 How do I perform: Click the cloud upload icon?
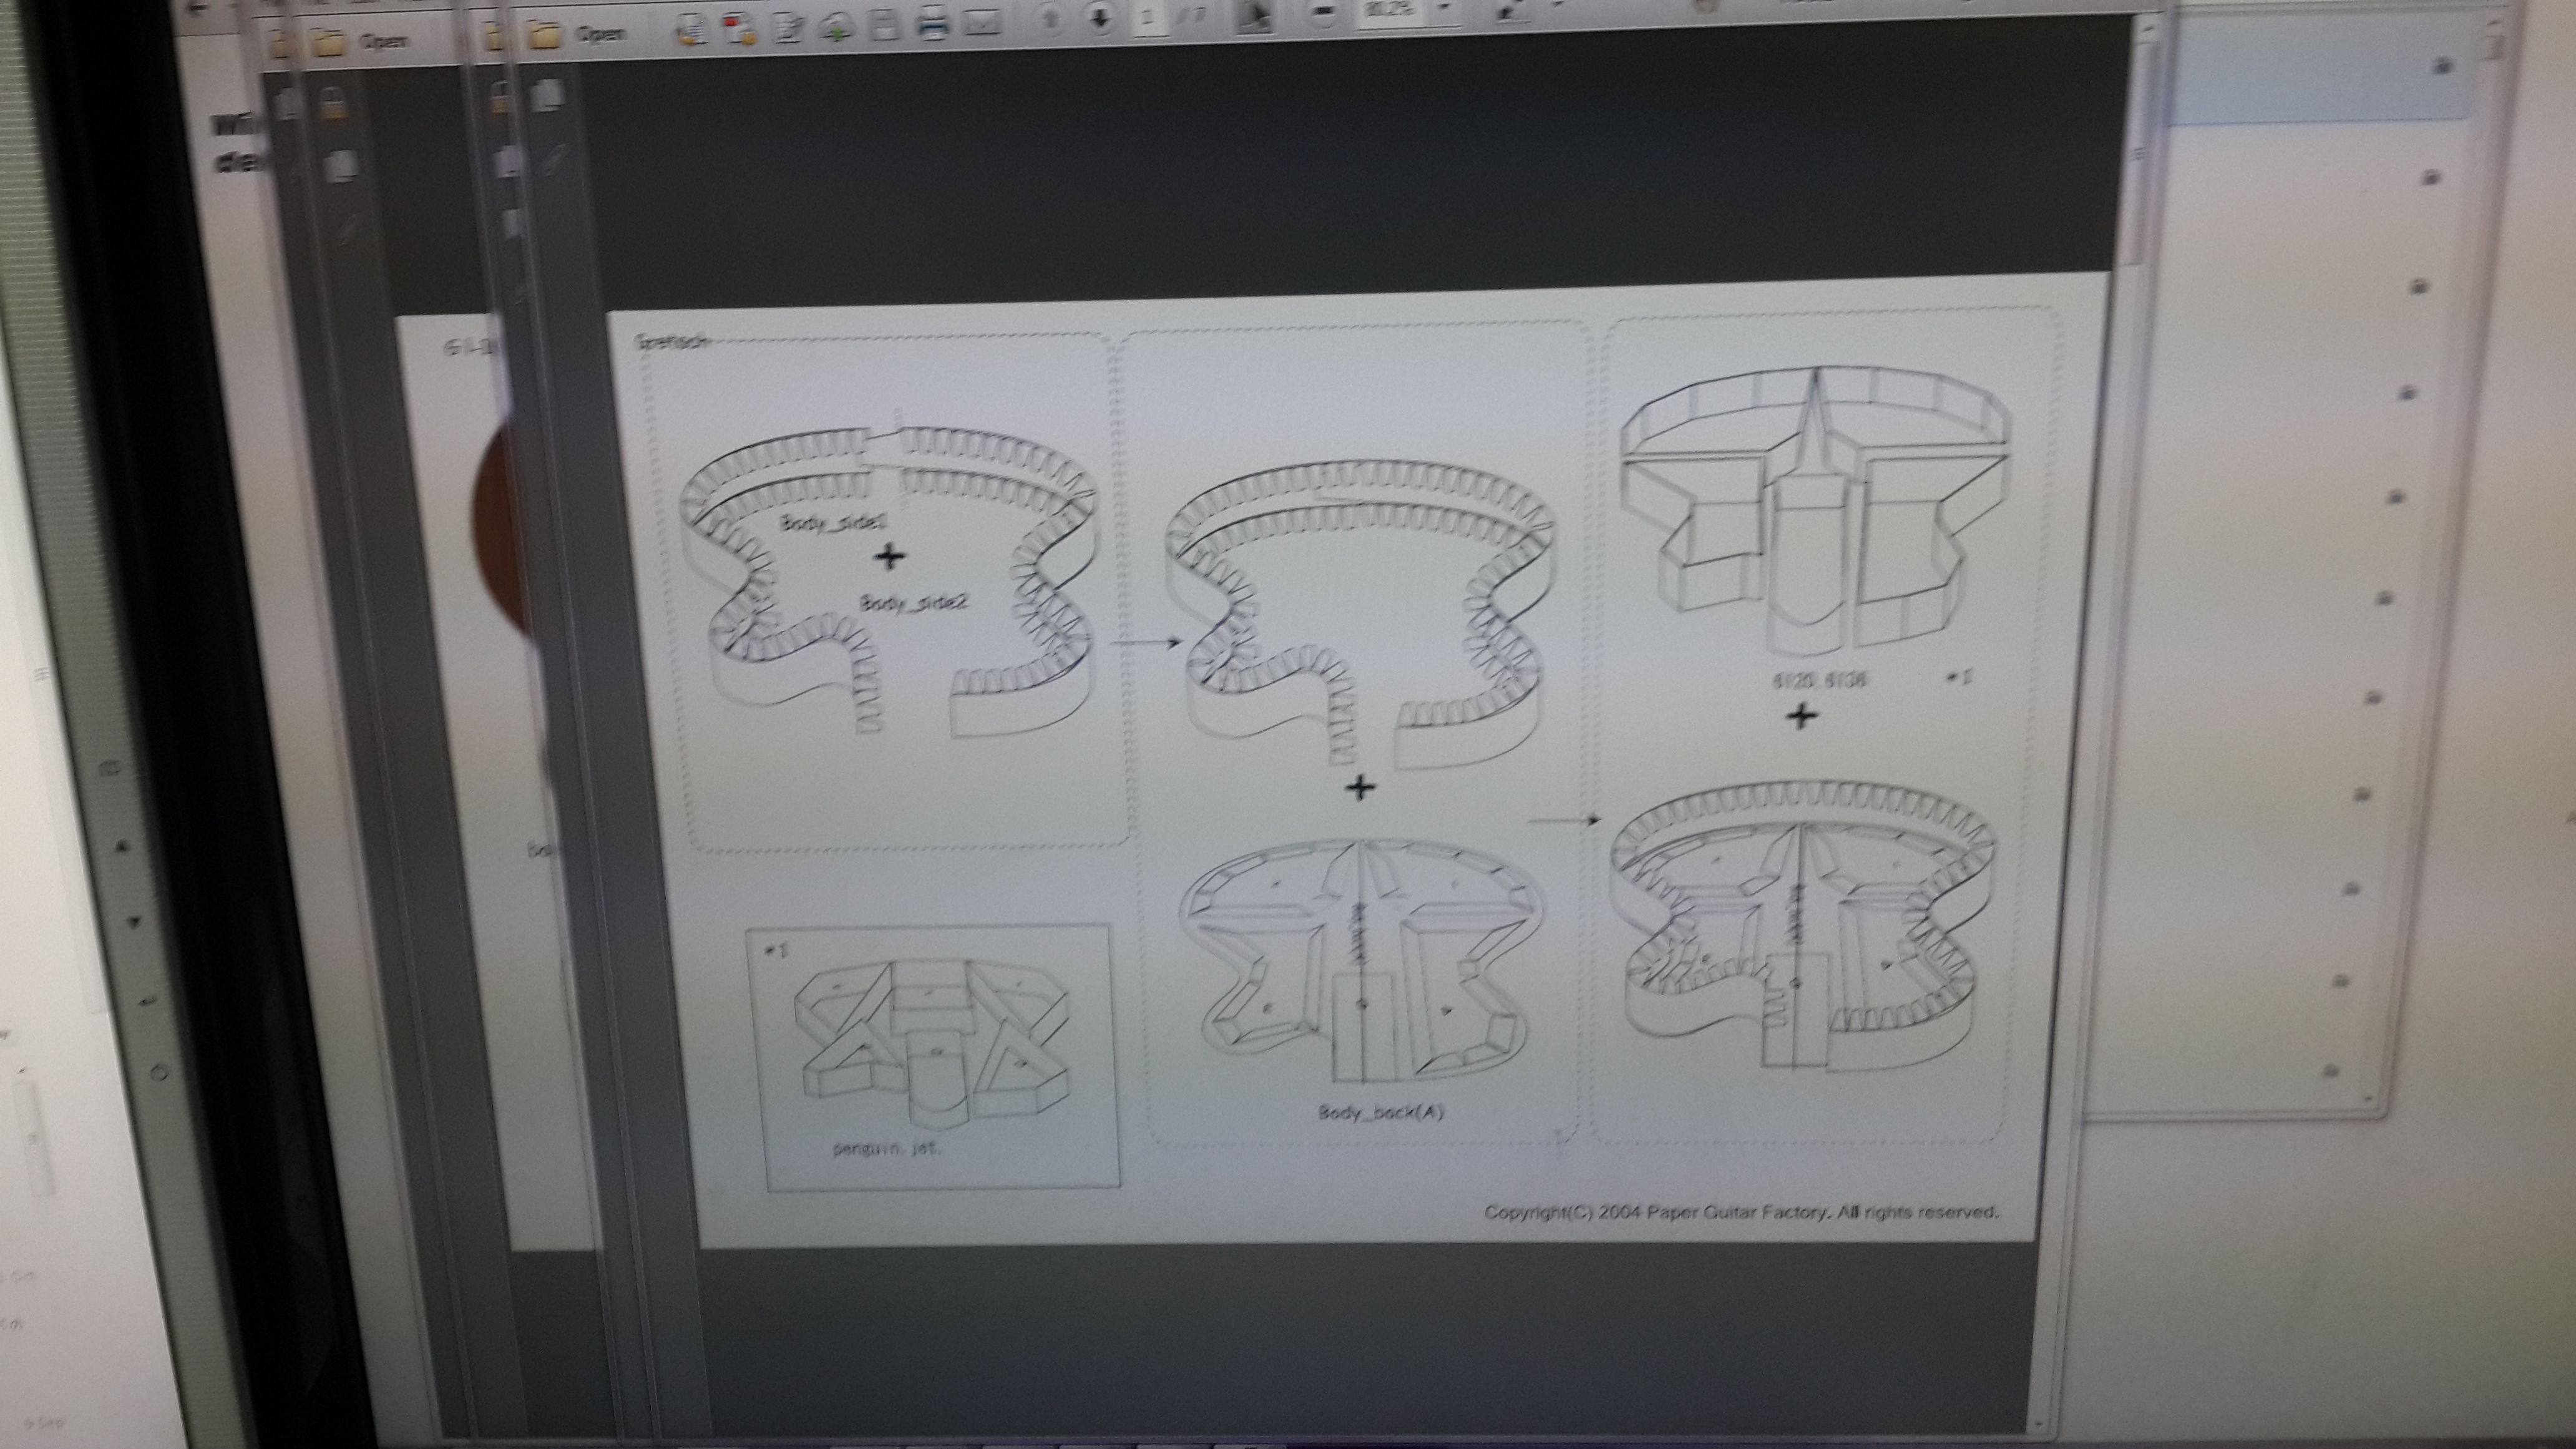pyautogui.click(x=837, y=28)
